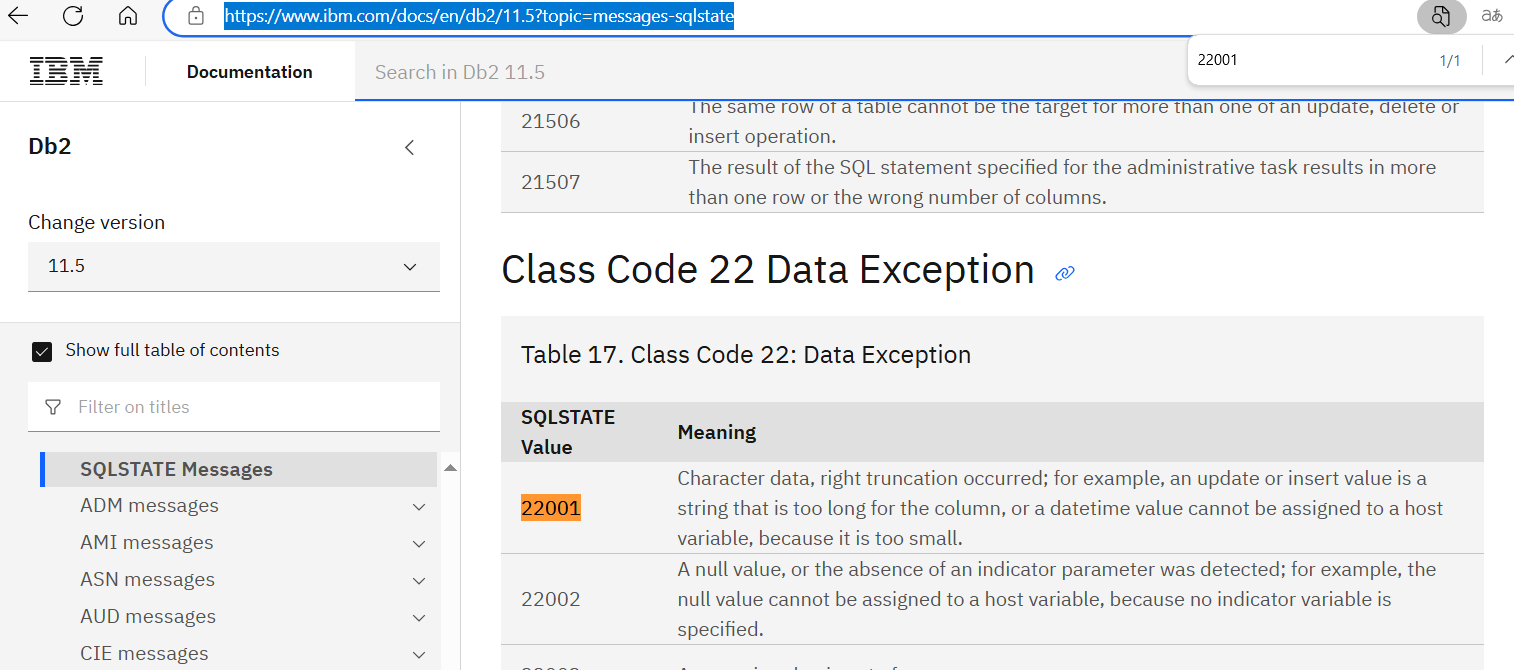Click the 1/1 find match counter
Viewport: 1514px width, 670px height.
coord(1450,61)
